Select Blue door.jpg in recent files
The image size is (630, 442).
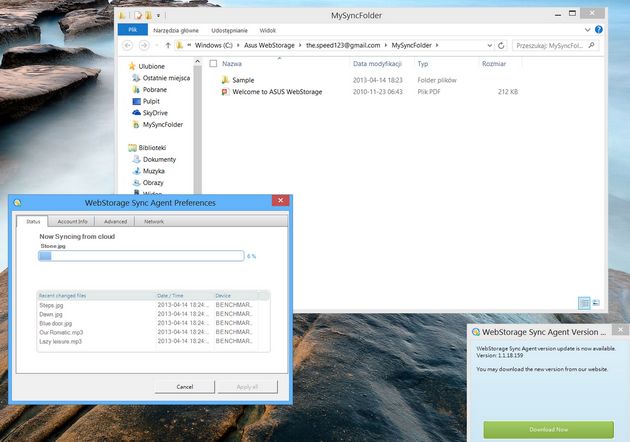[55, 323]
